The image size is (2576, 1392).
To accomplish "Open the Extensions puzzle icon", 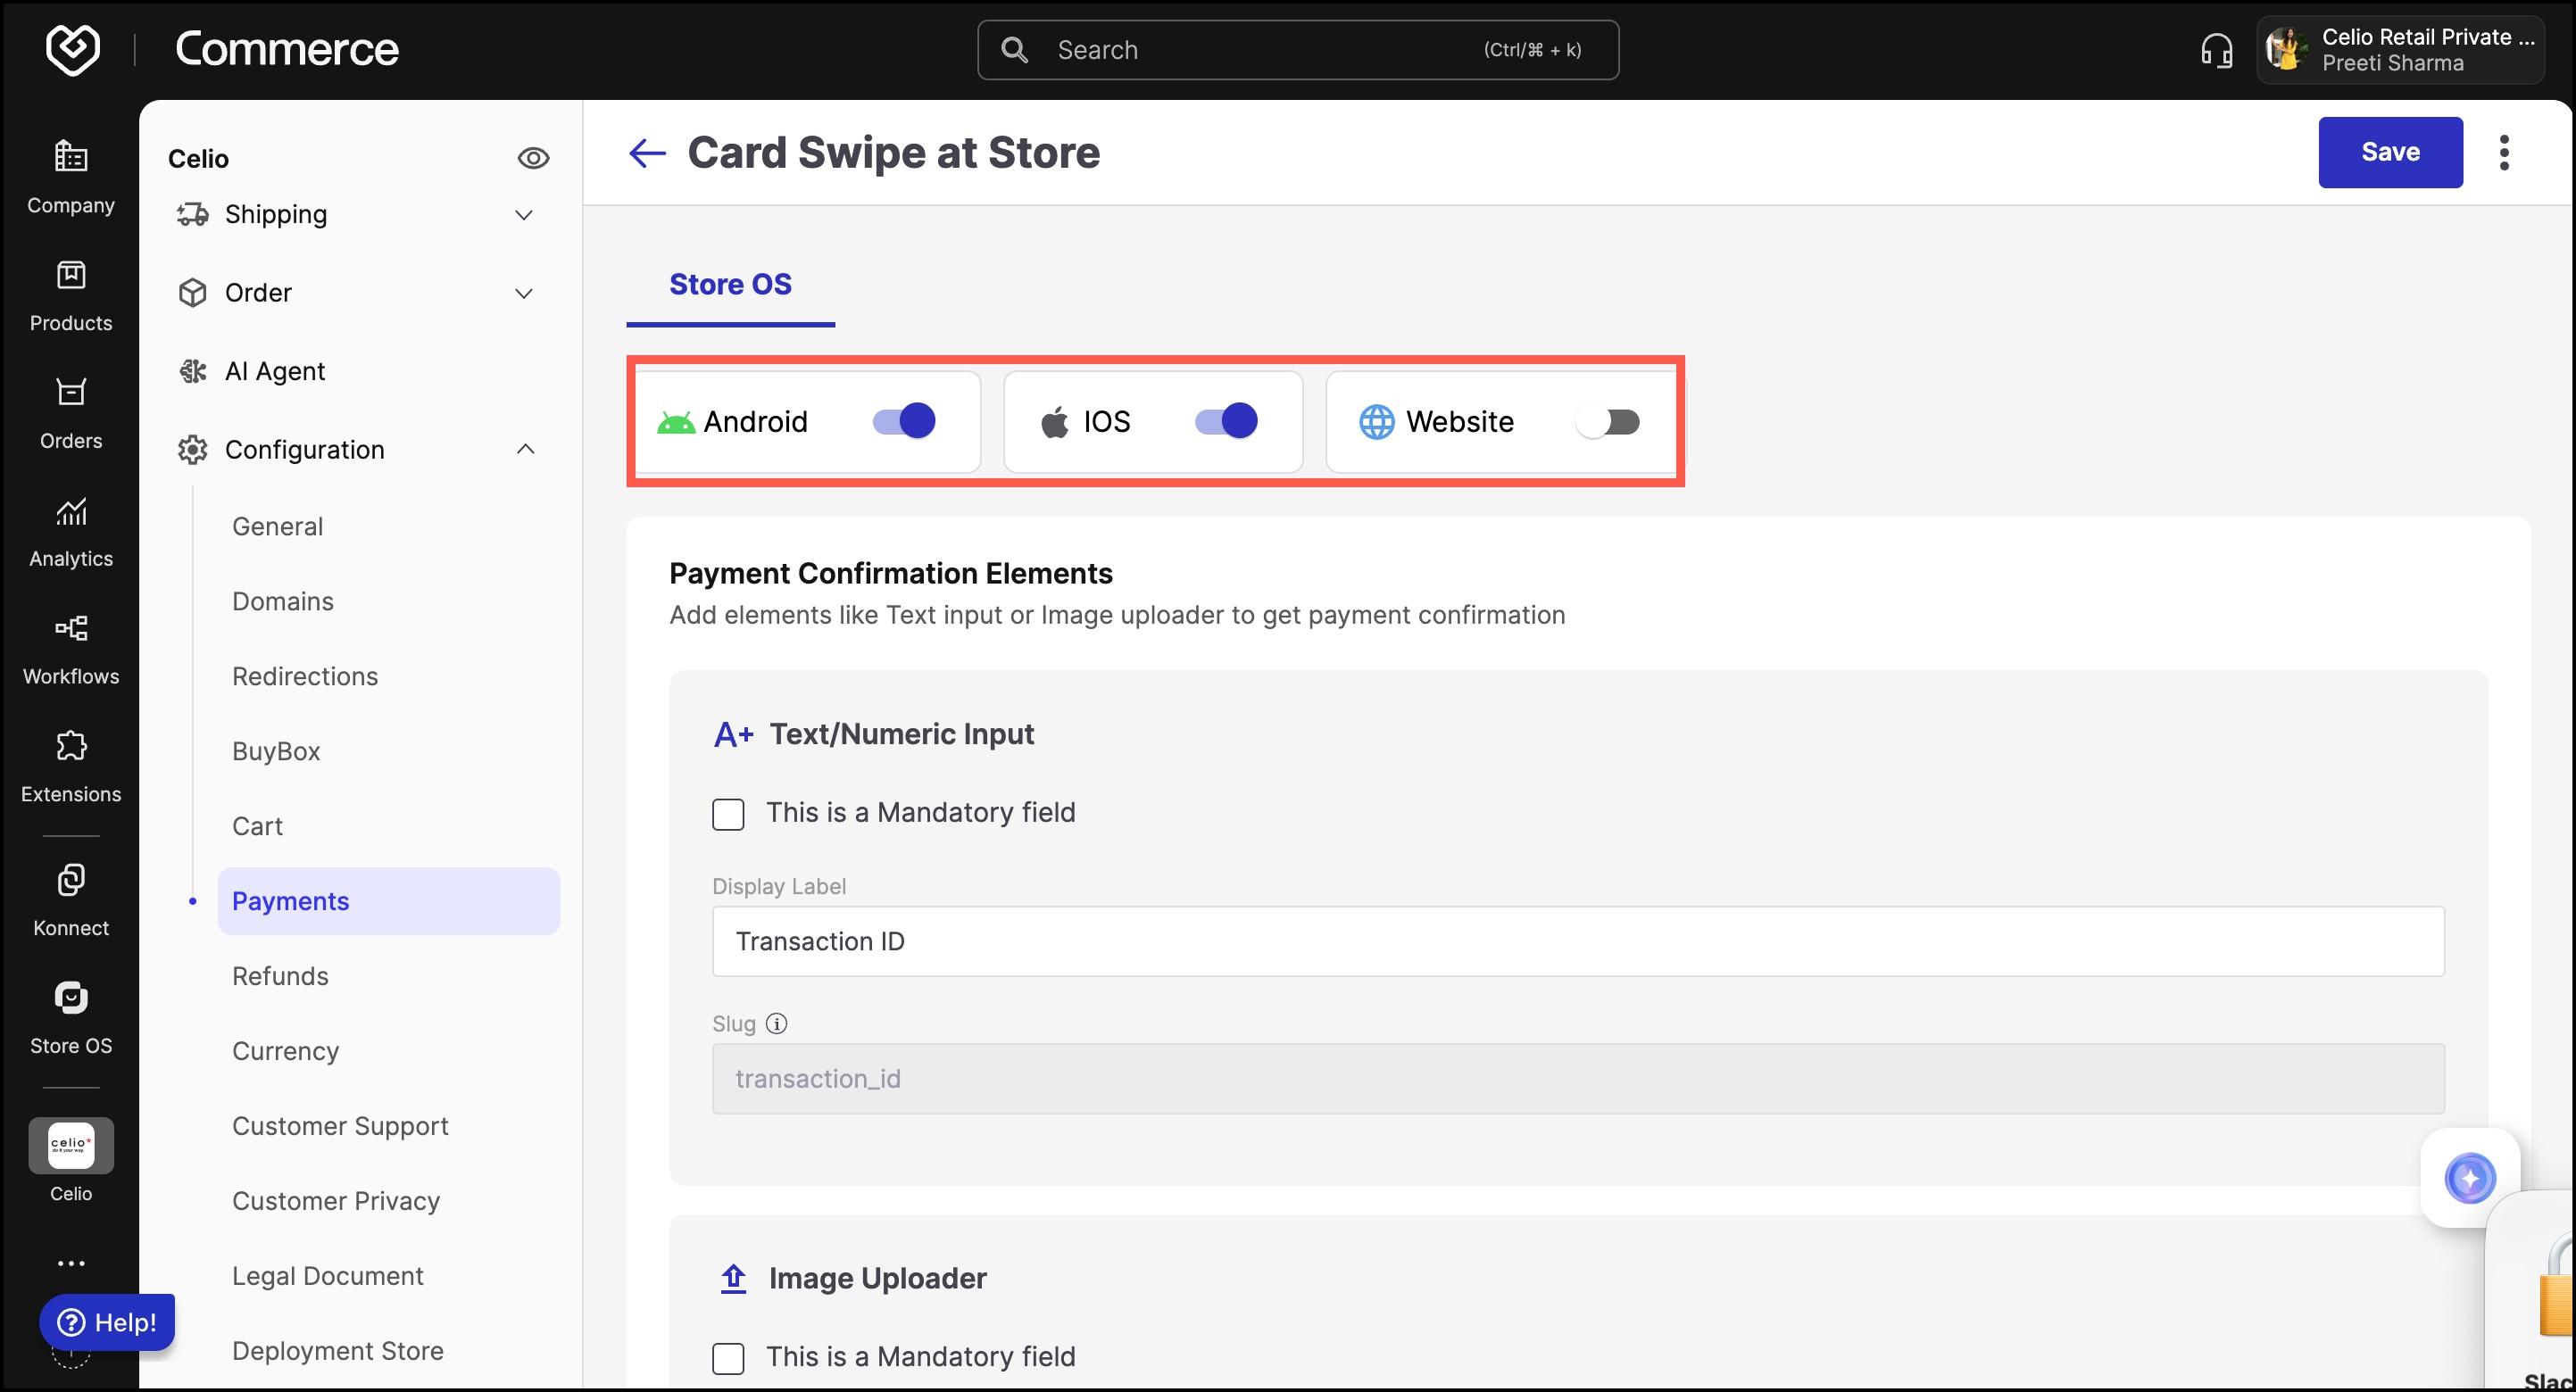I will pyautogui.click(x=70, y=746).
